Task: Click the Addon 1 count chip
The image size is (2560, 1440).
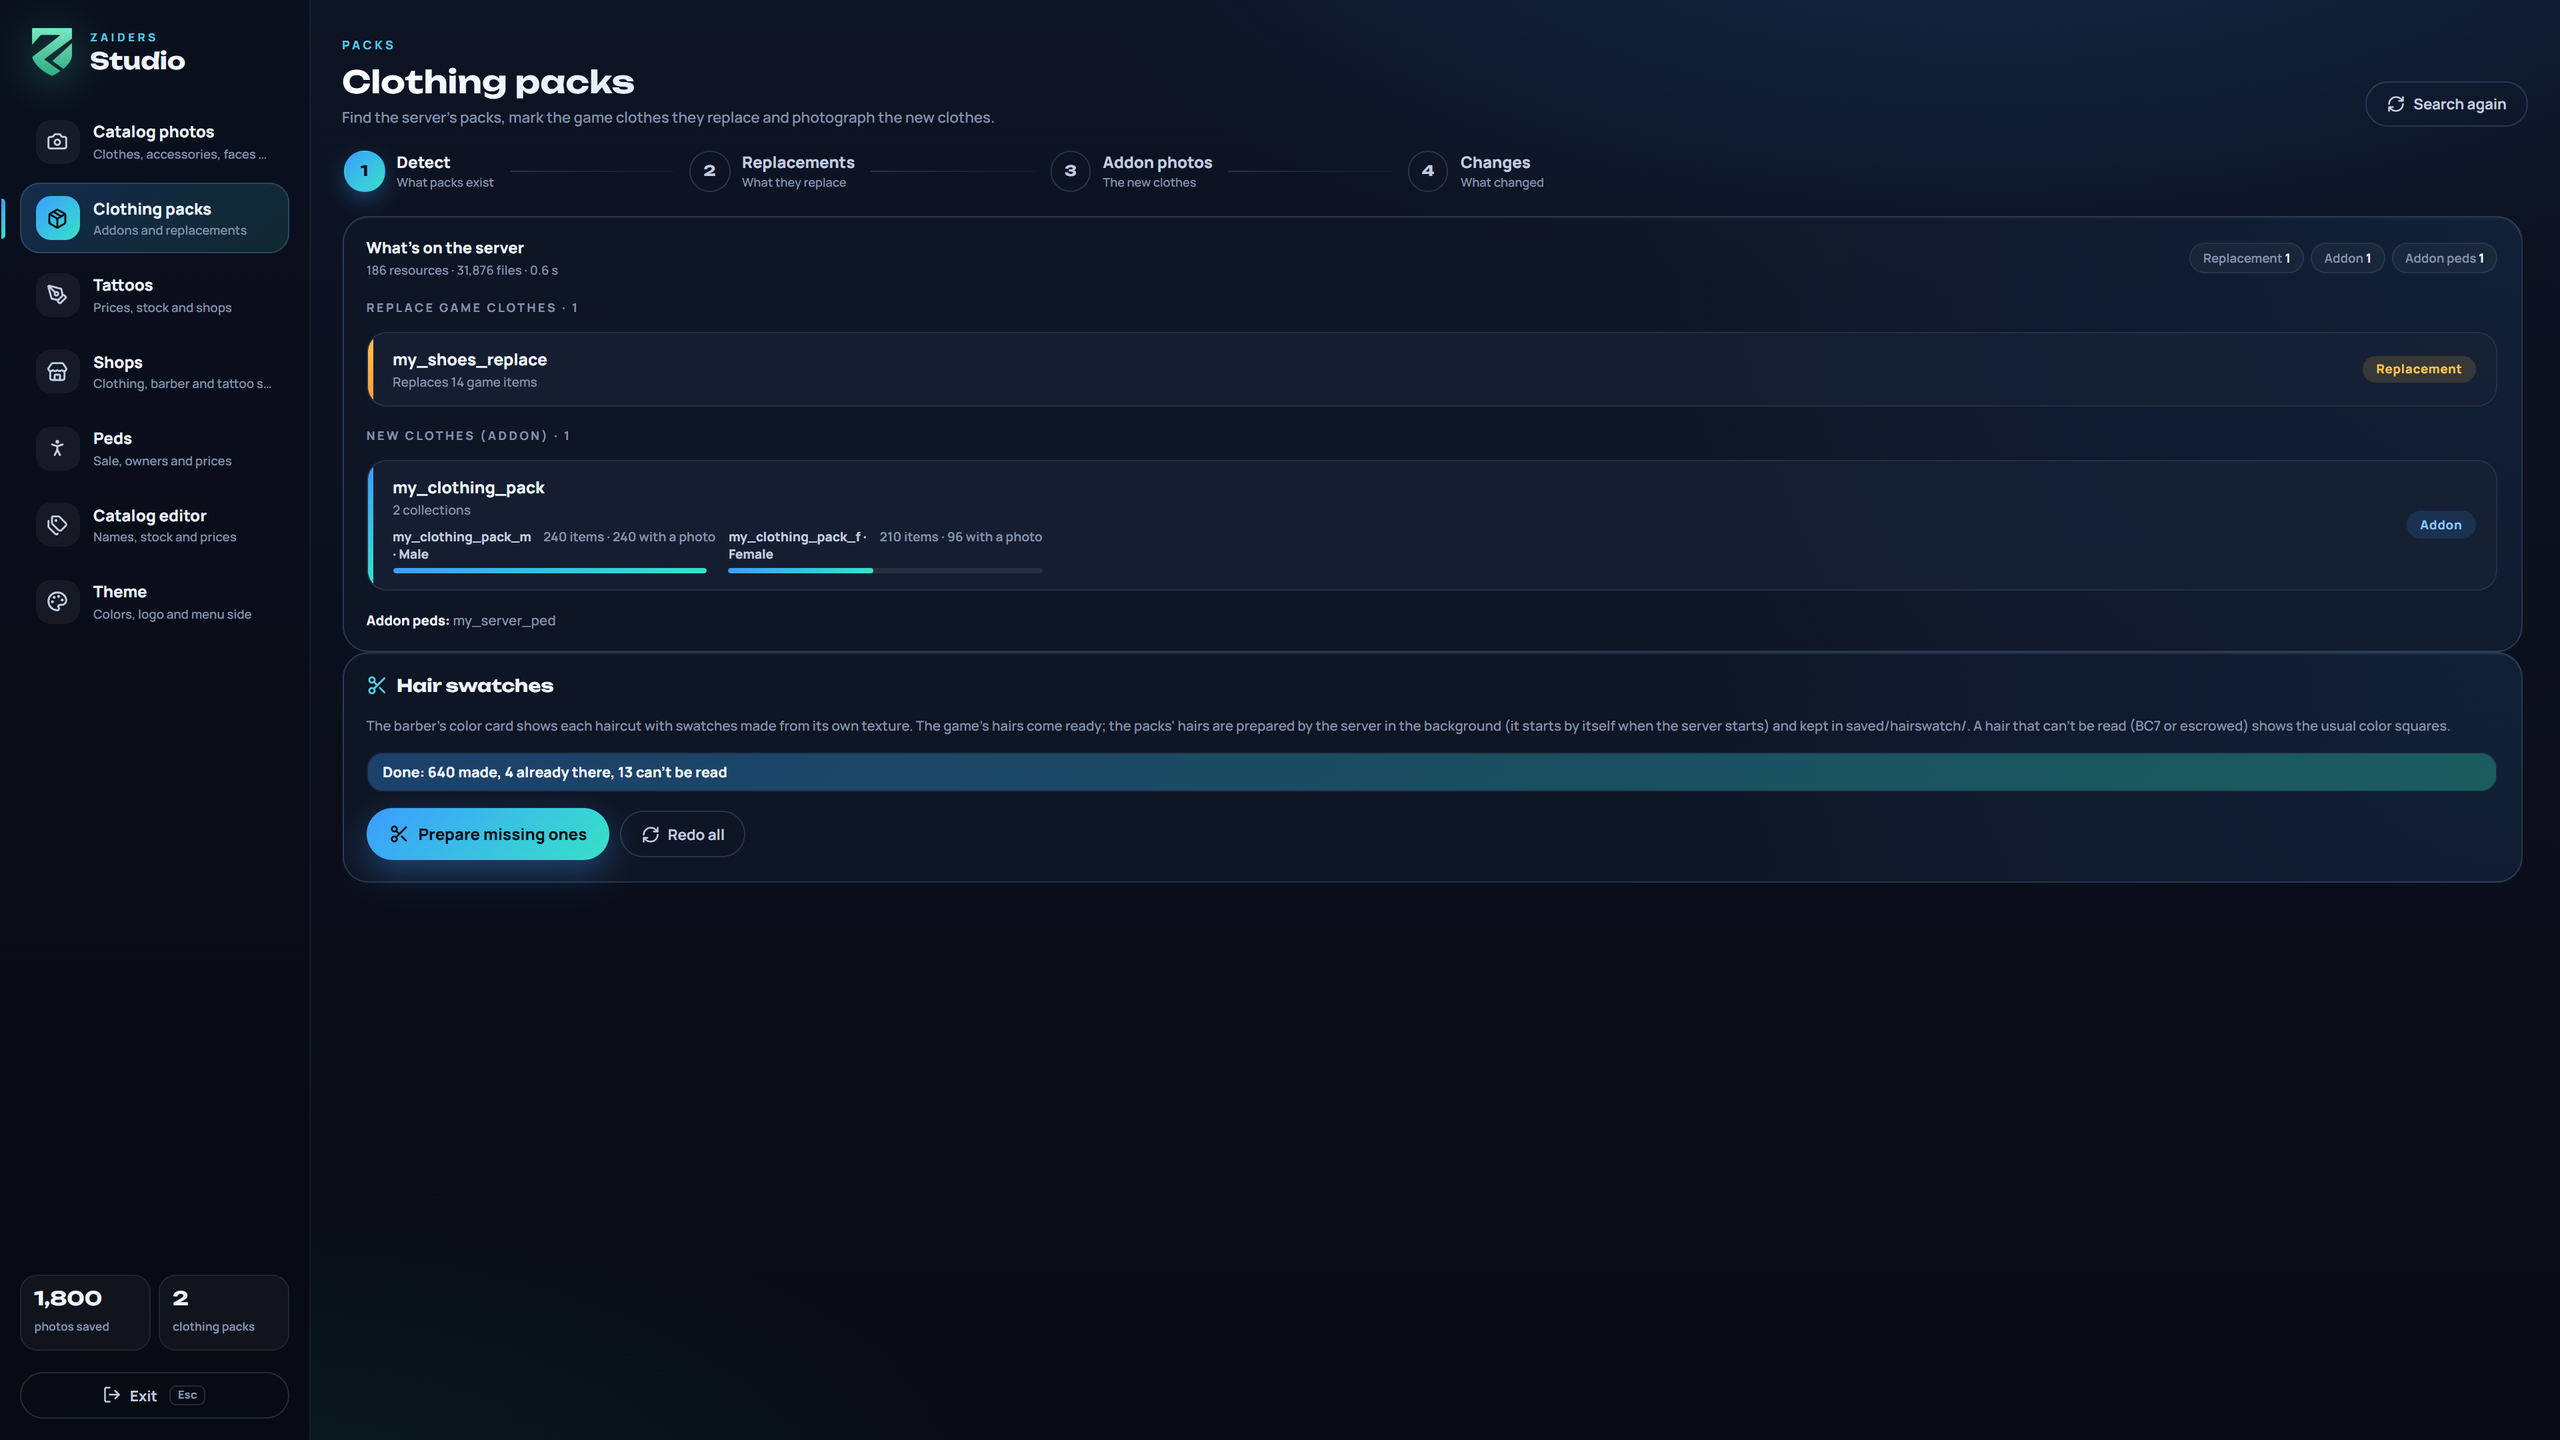Action: coord(2347,258)
